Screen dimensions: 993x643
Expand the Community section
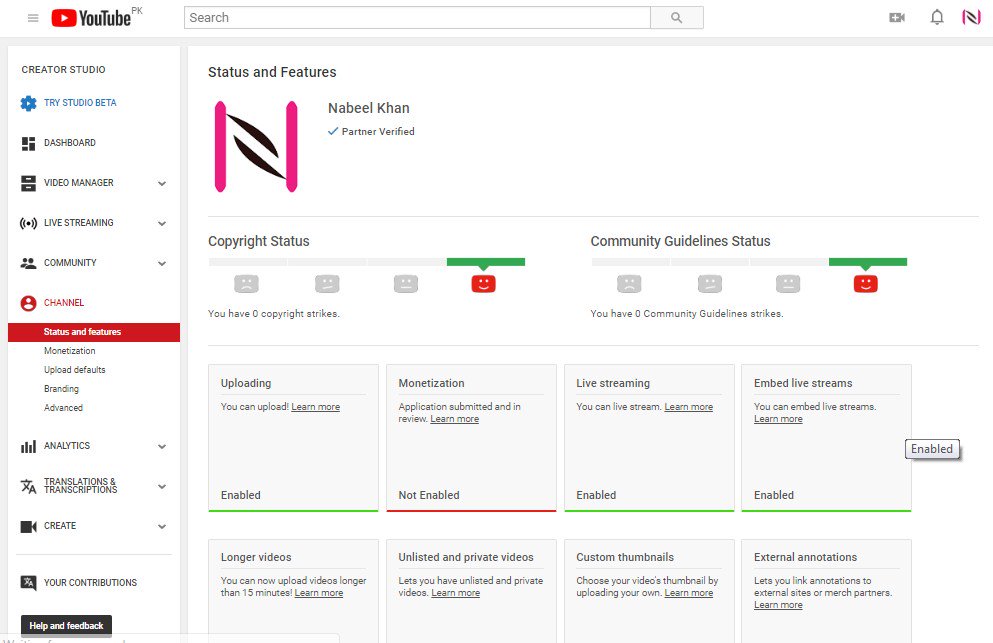click(162, 263)
